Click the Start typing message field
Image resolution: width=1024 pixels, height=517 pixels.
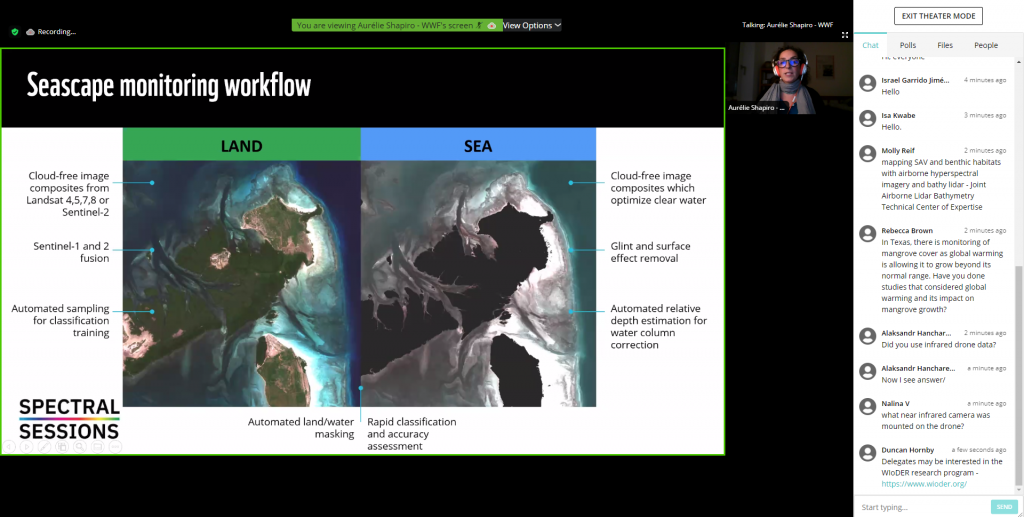[920, 507]
